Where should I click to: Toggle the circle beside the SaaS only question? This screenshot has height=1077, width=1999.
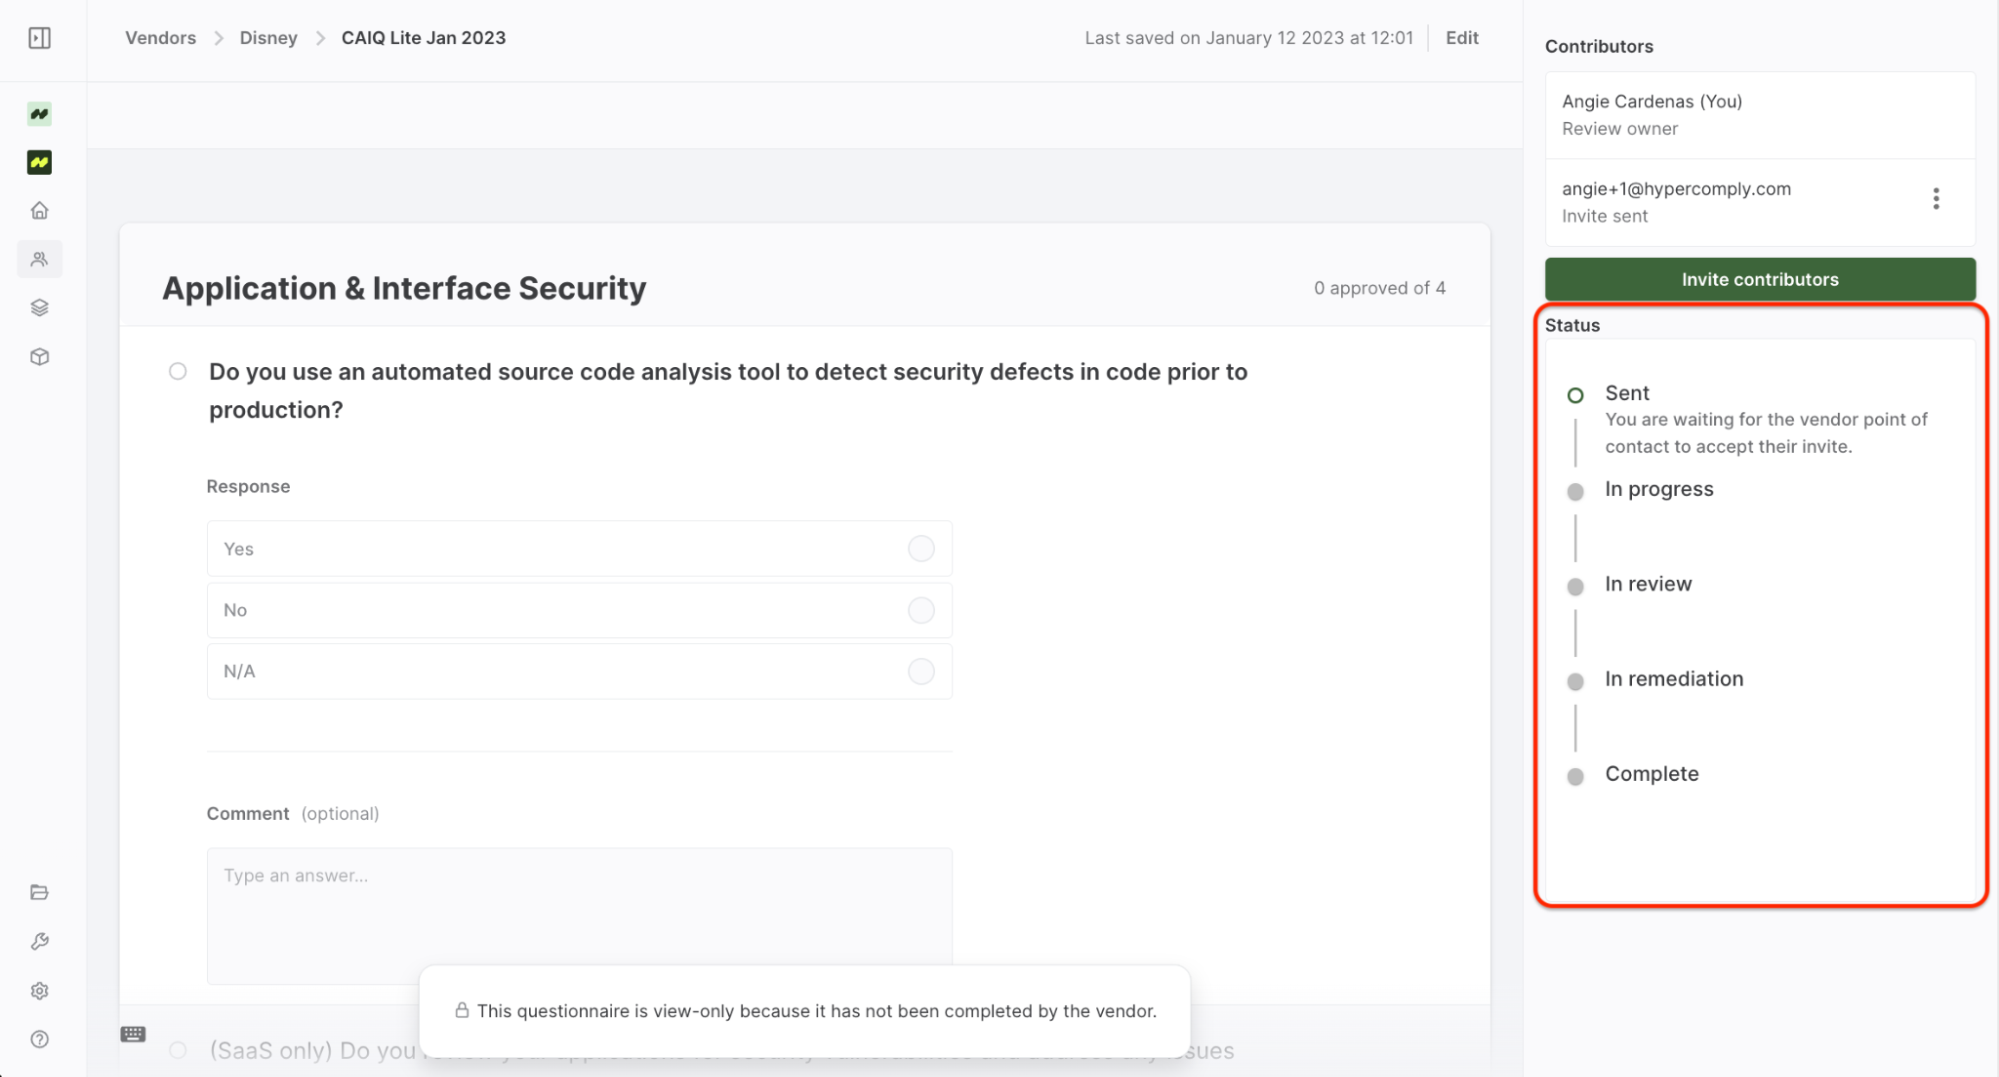click(178, 1050)
